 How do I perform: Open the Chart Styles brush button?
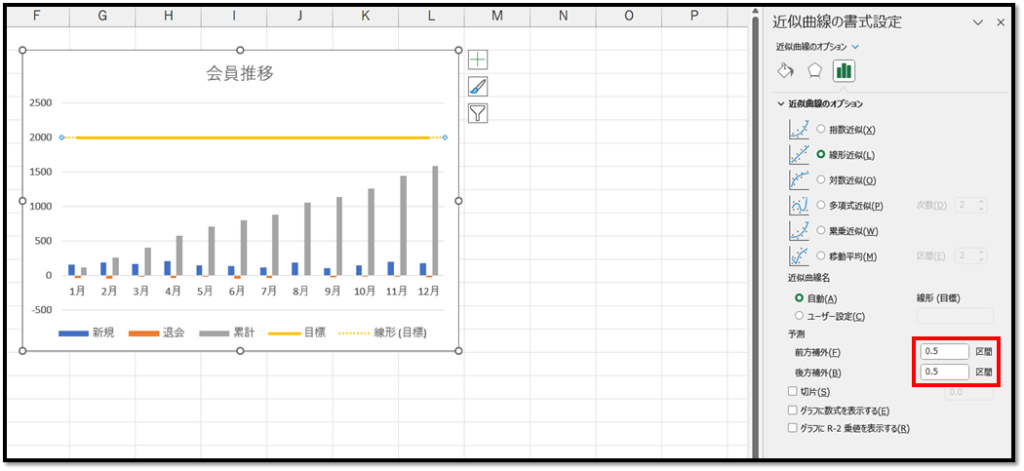(x=478, y=86)
